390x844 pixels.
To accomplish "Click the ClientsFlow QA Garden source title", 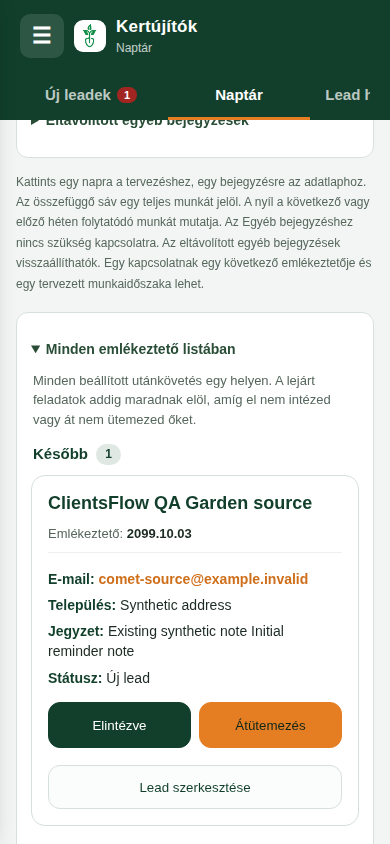I will click(180, 503).
